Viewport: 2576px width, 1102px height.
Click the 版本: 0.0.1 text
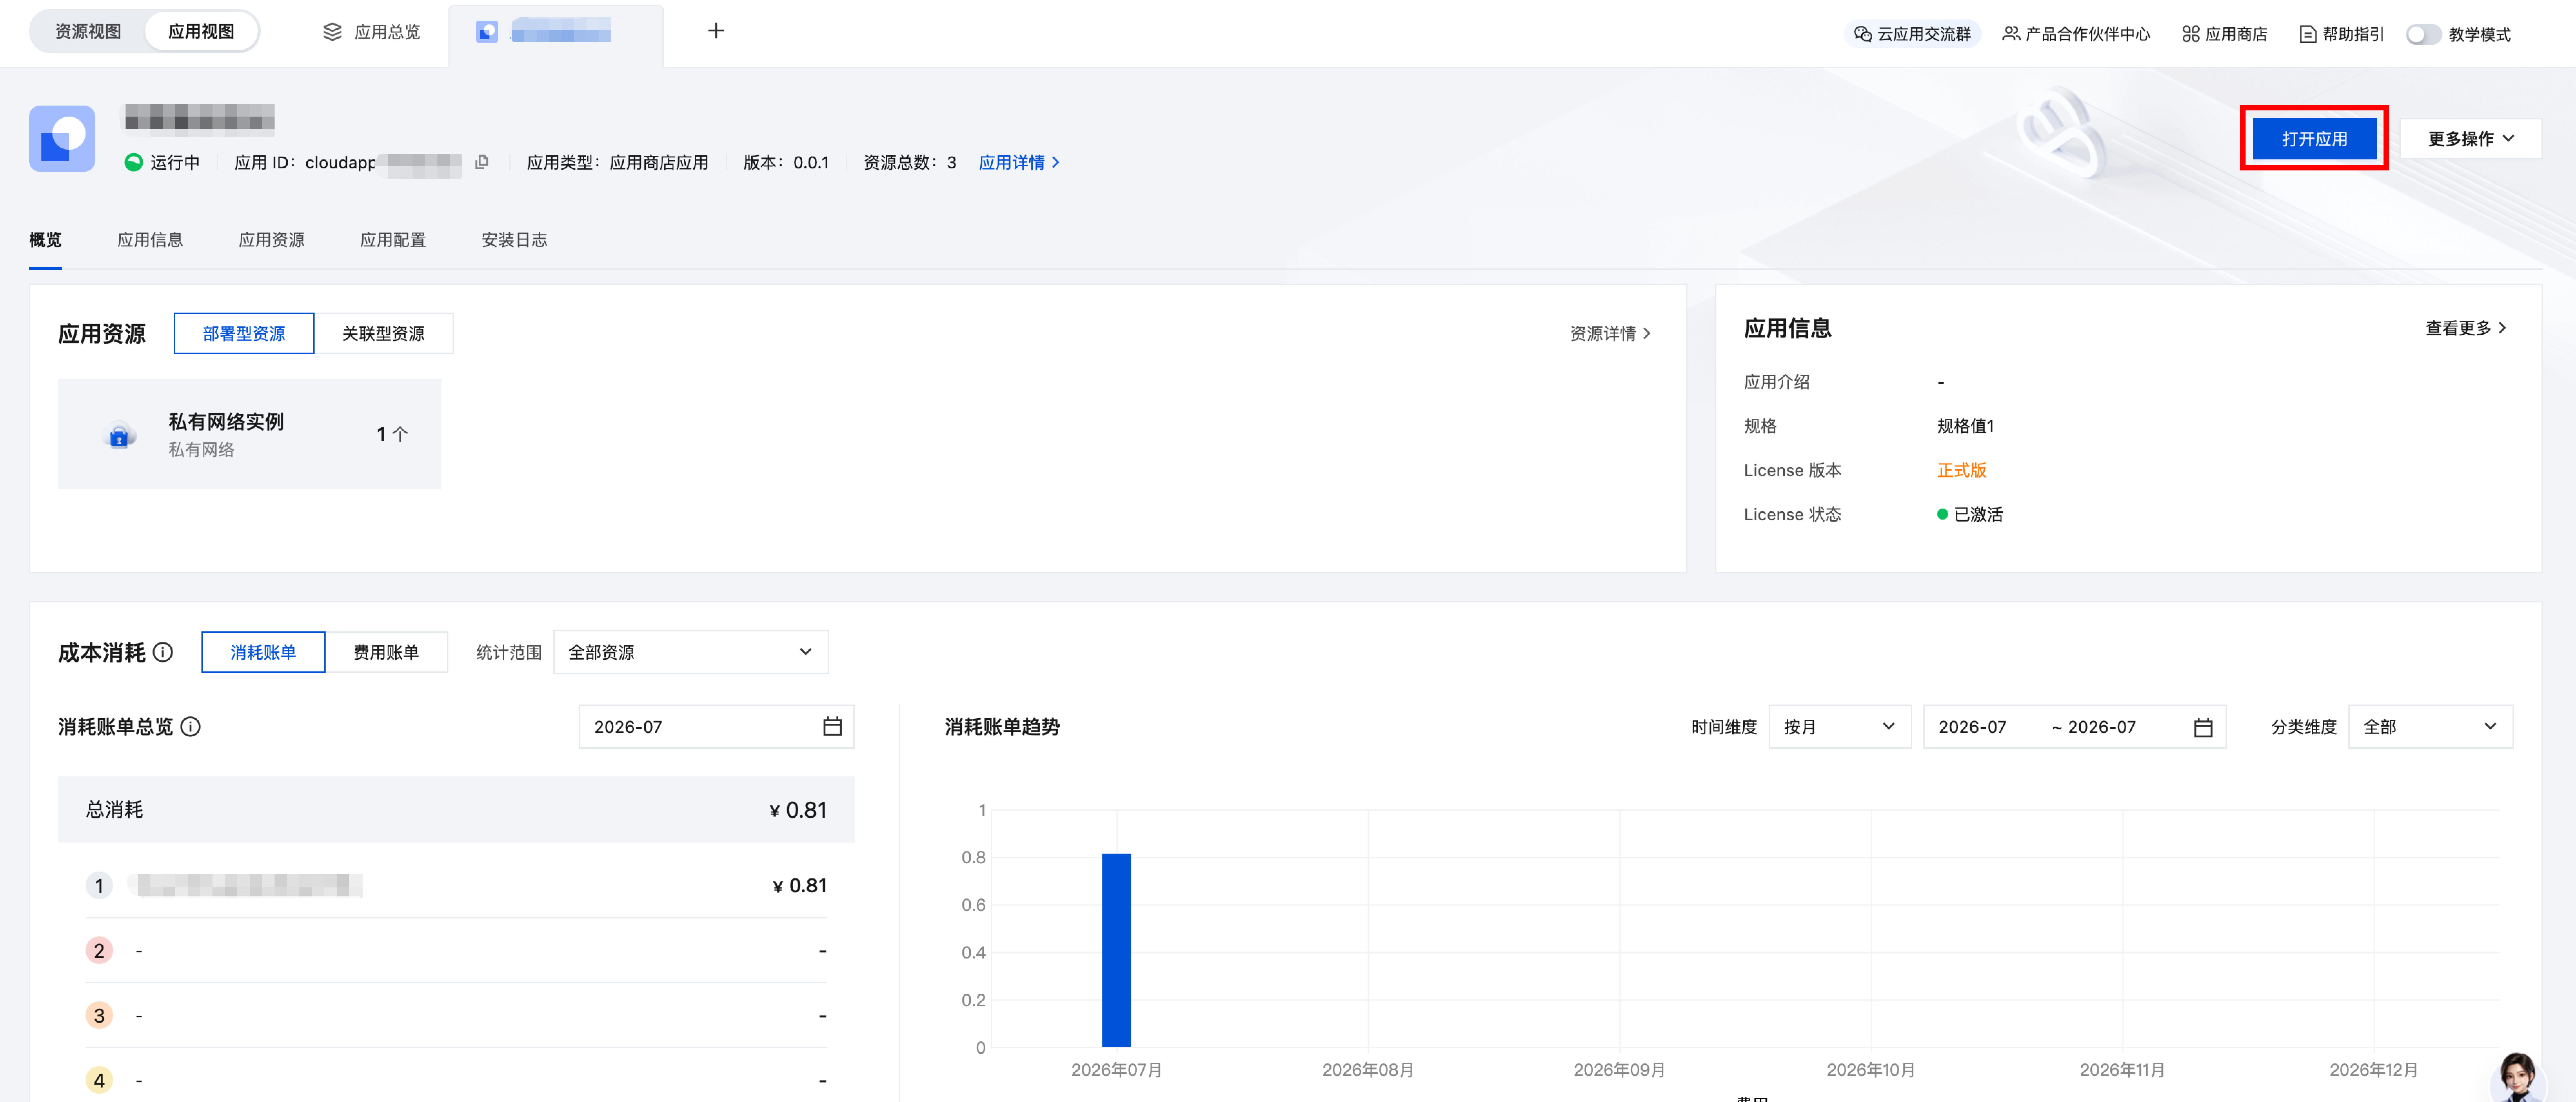tap(786, 162)
